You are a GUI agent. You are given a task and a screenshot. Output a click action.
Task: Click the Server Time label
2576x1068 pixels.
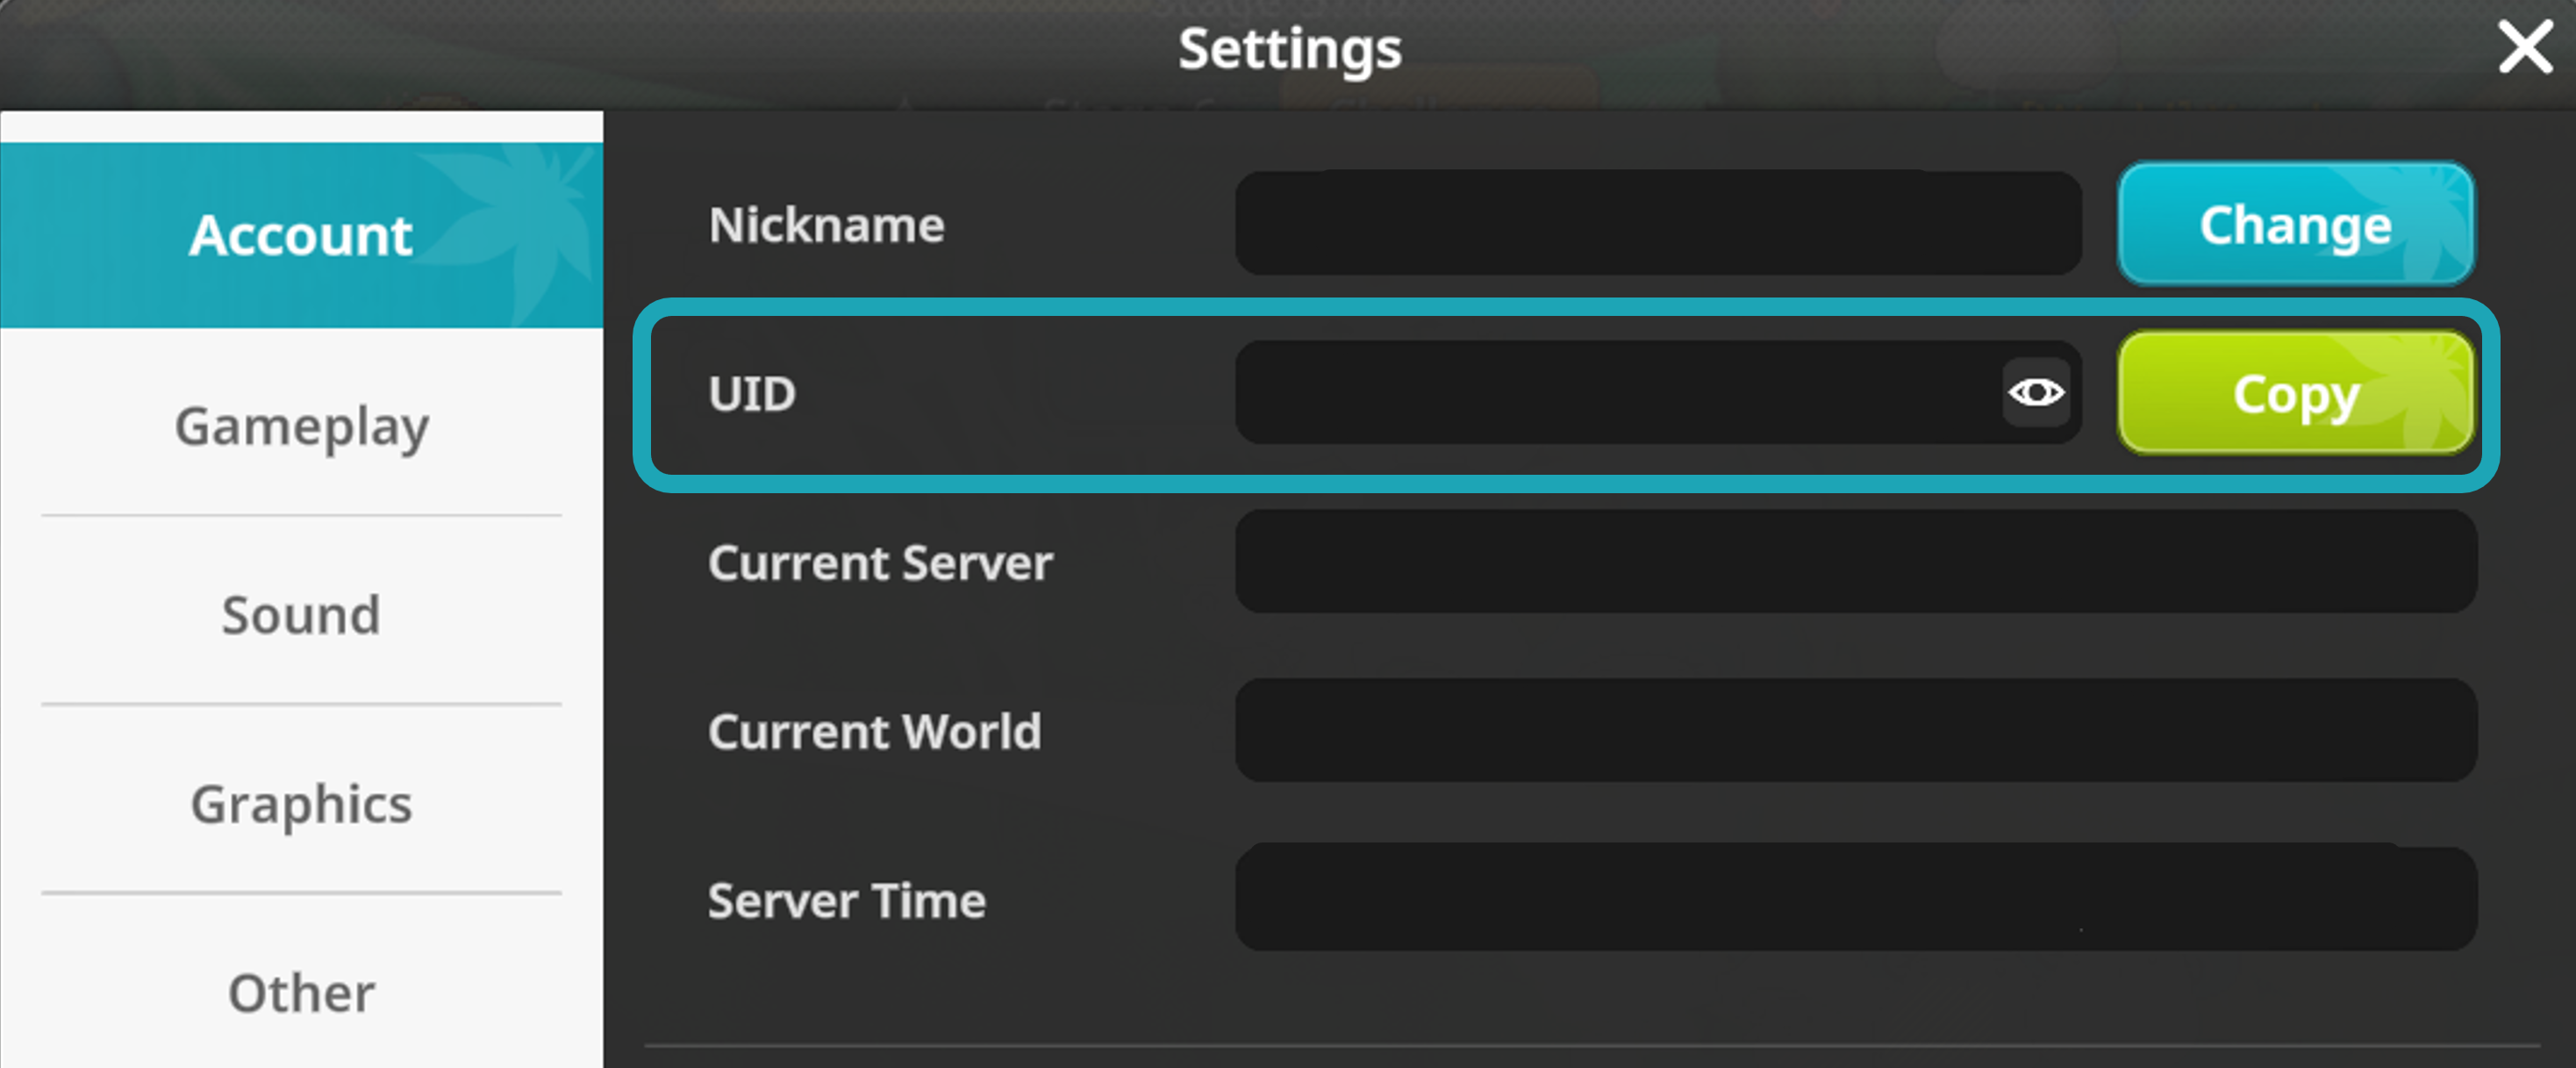click(847, 901)
